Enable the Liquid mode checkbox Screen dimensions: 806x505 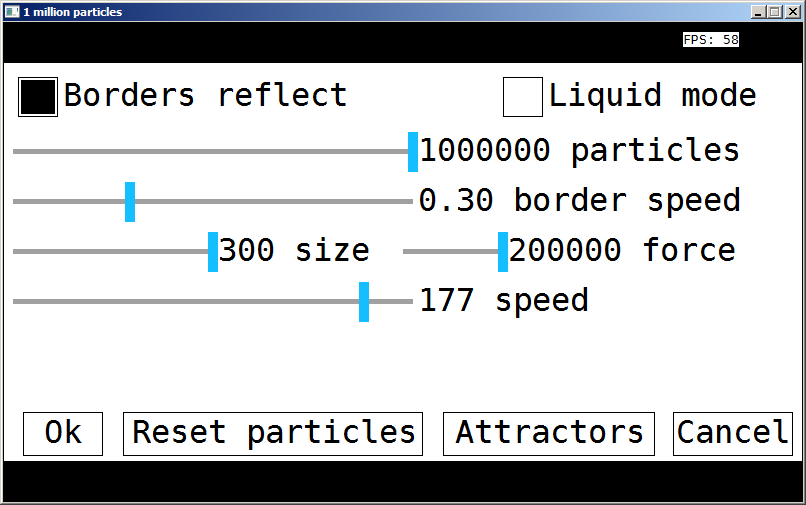[523, 97]
